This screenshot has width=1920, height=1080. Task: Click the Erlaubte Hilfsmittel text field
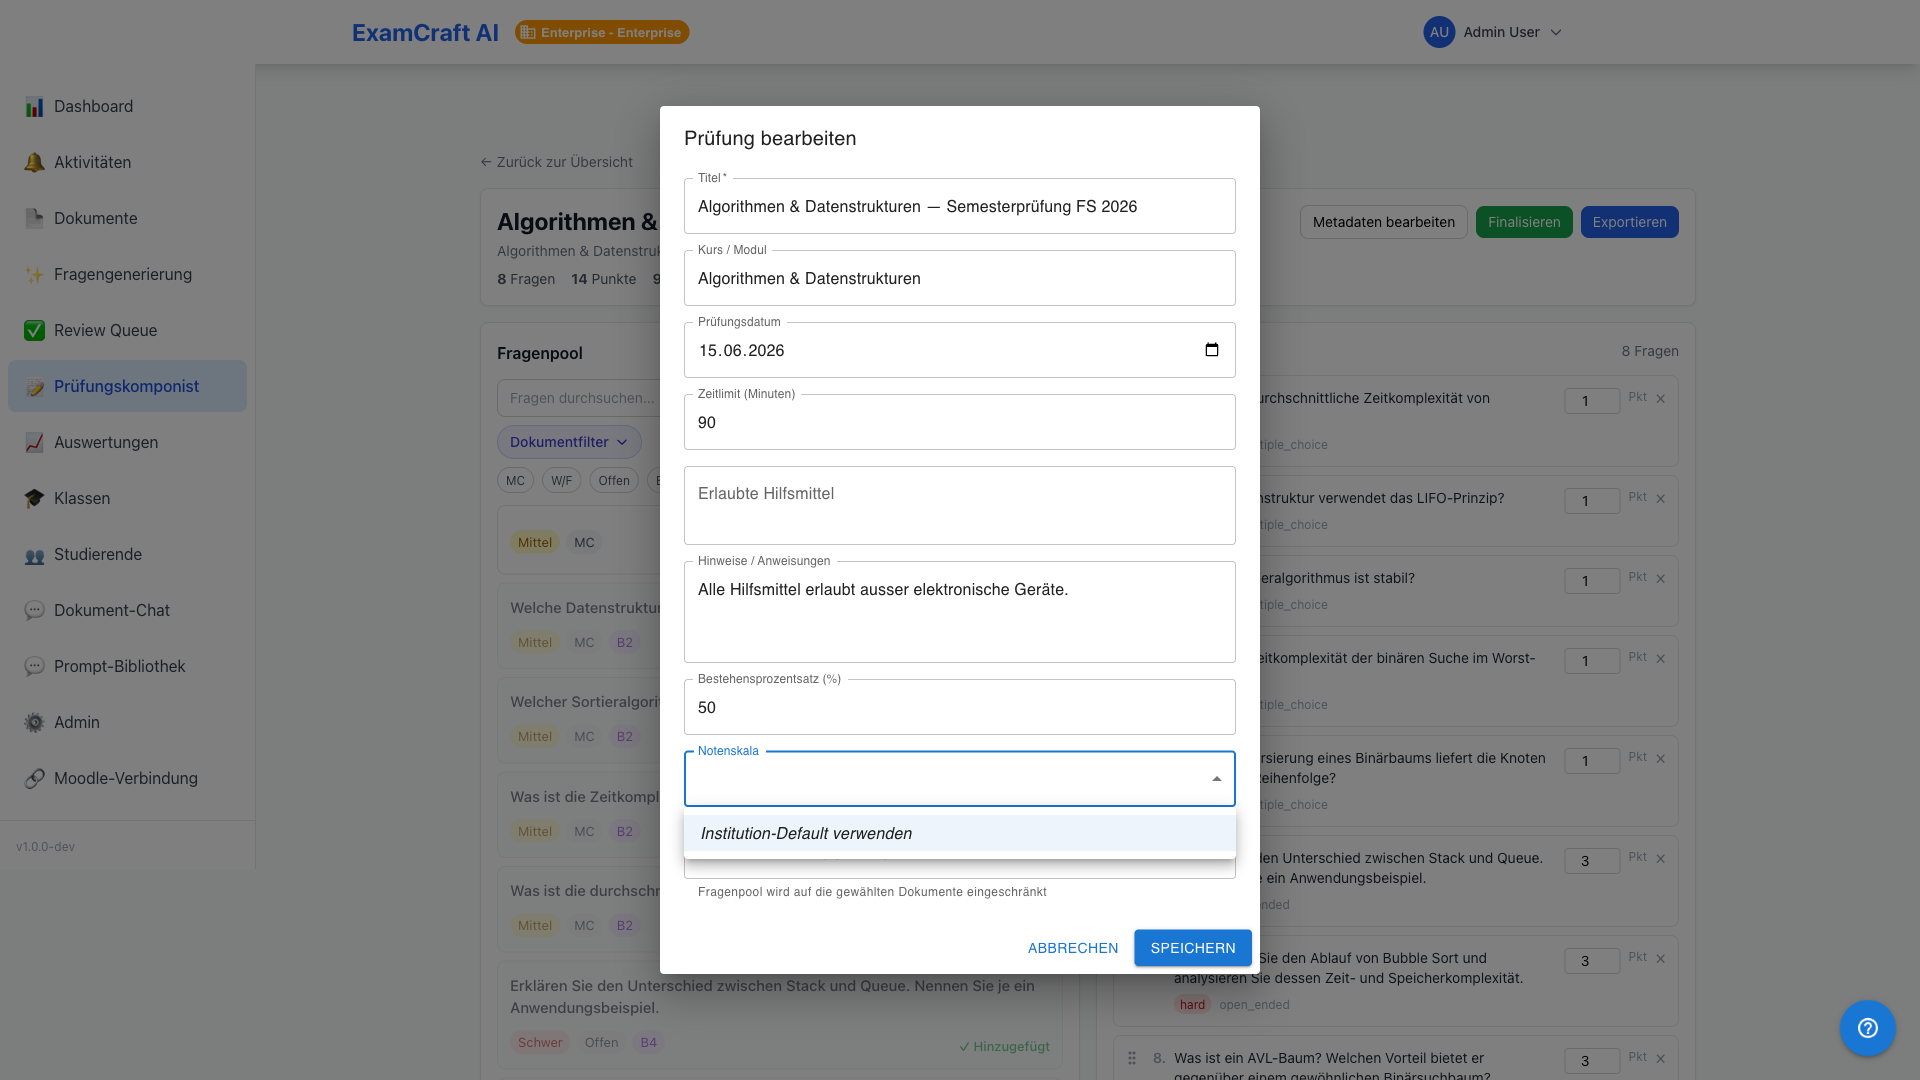click(x=960, y=505)
